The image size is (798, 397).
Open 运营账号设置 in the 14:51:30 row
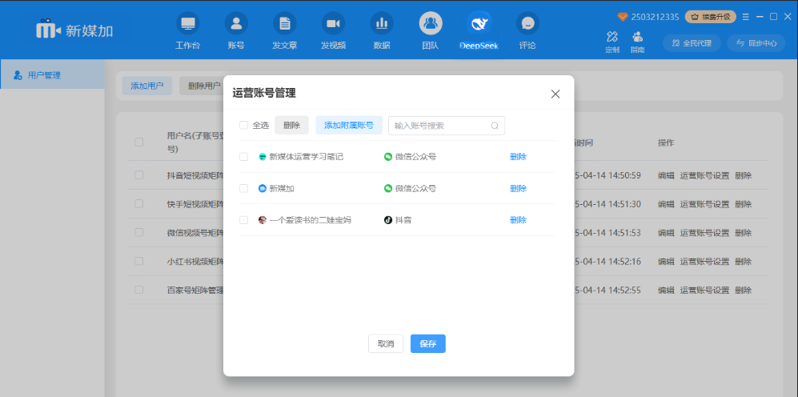click(704, 204)
